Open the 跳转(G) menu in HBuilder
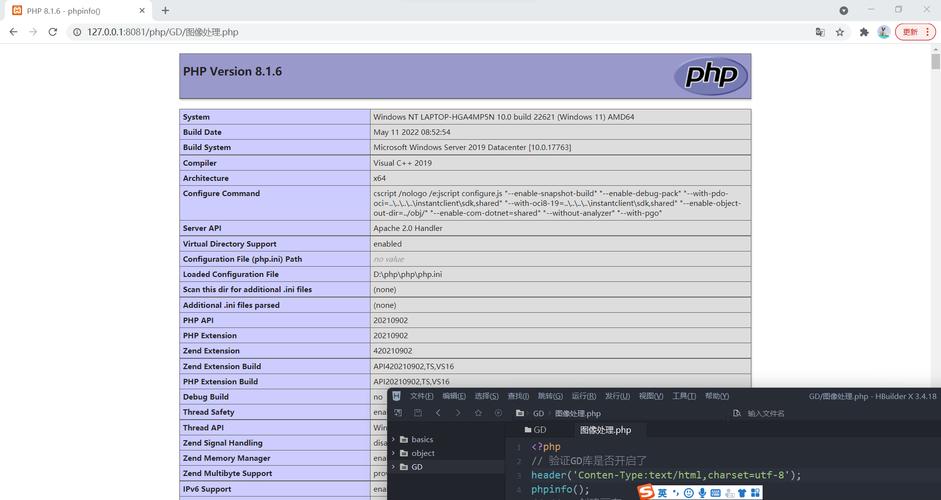Image resolution: width=941 pixels, height=500 pixels. point(550,396)
